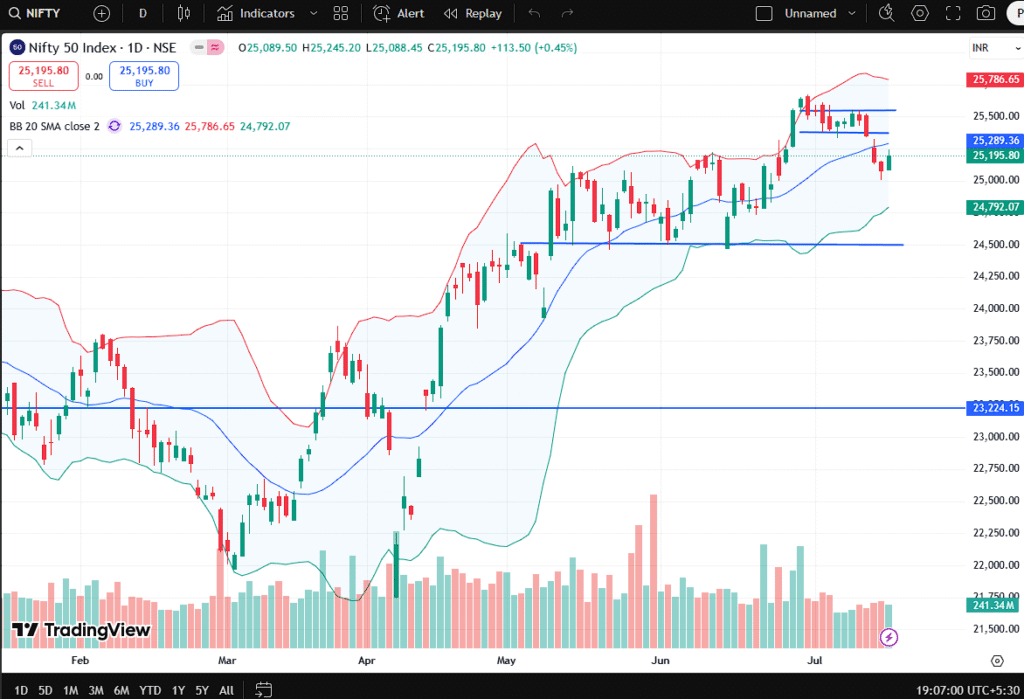Set range to 3M
Screen dimensions: 1024x699
tap(96, 690)
